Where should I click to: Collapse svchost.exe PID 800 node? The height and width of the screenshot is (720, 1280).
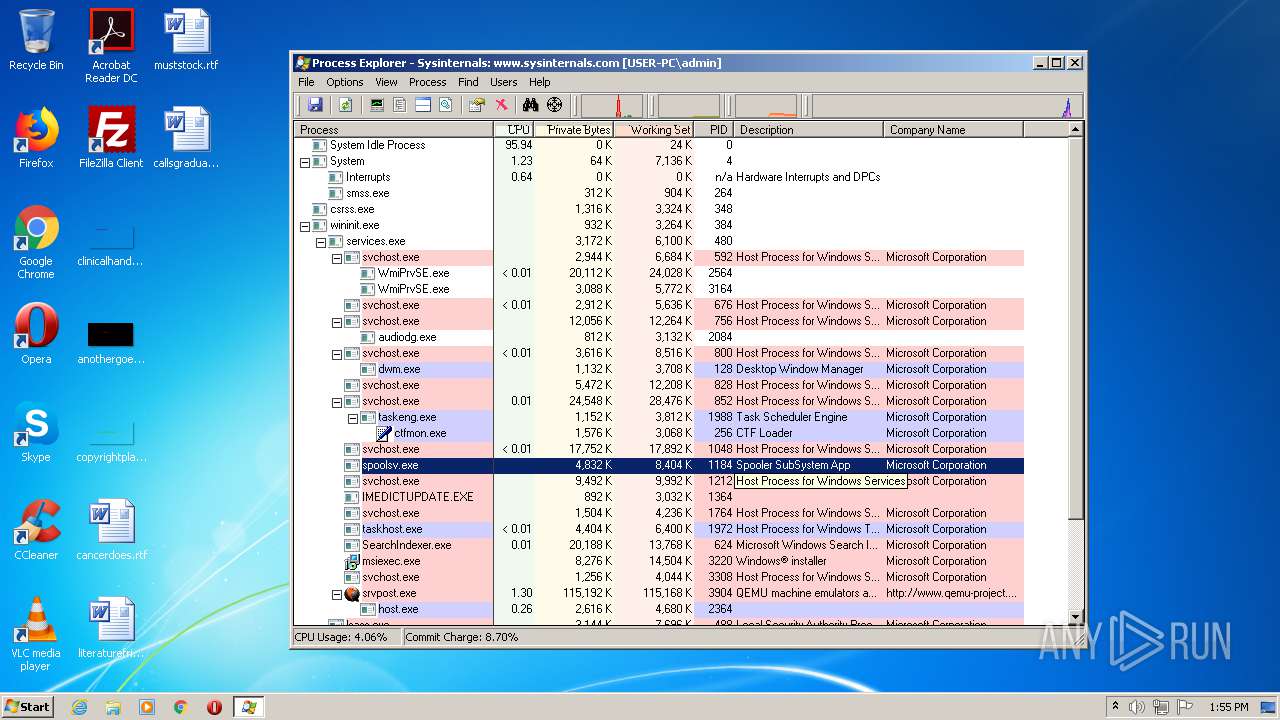(337, 353)
